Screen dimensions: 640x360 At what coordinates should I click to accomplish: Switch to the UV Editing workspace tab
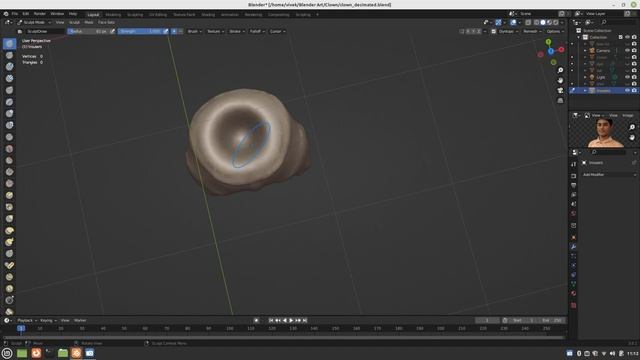coord(158,15)
